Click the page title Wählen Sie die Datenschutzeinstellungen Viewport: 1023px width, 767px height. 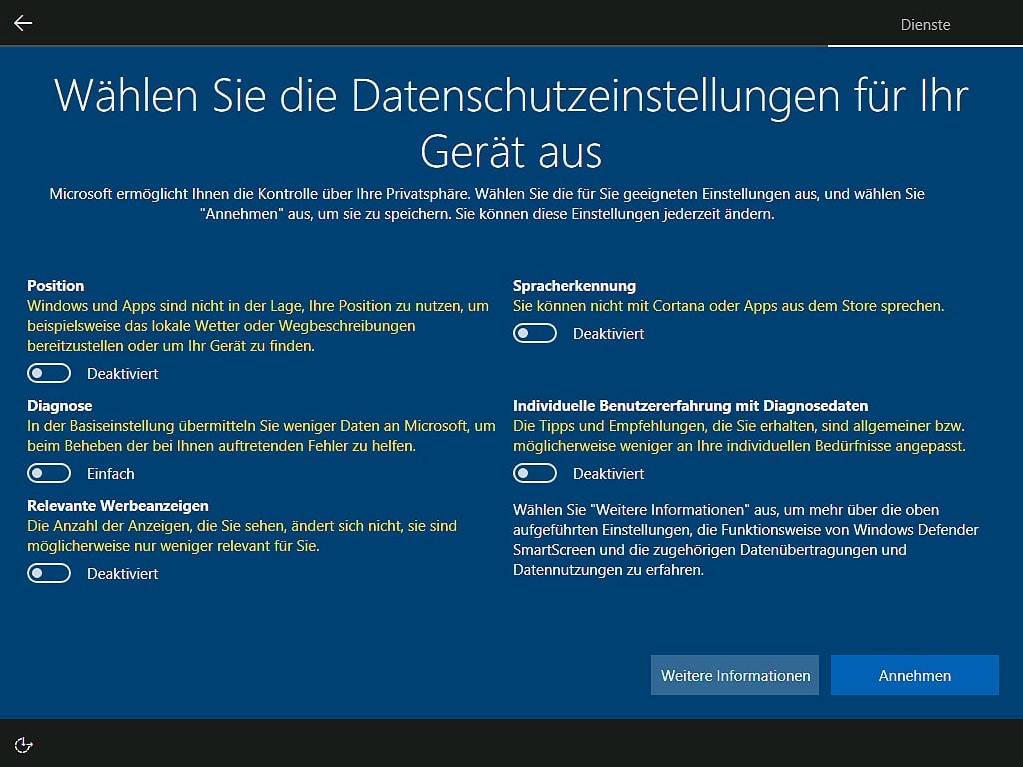pos(511,123)
